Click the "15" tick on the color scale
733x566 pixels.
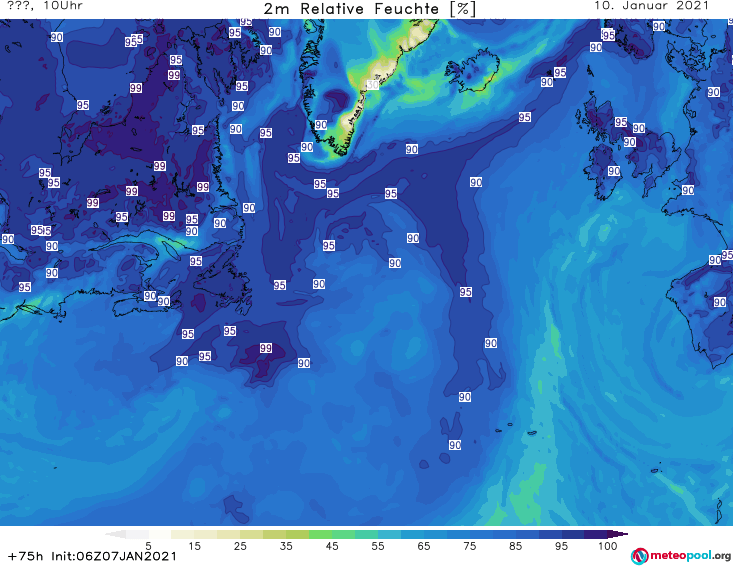(x=194, y=545)
